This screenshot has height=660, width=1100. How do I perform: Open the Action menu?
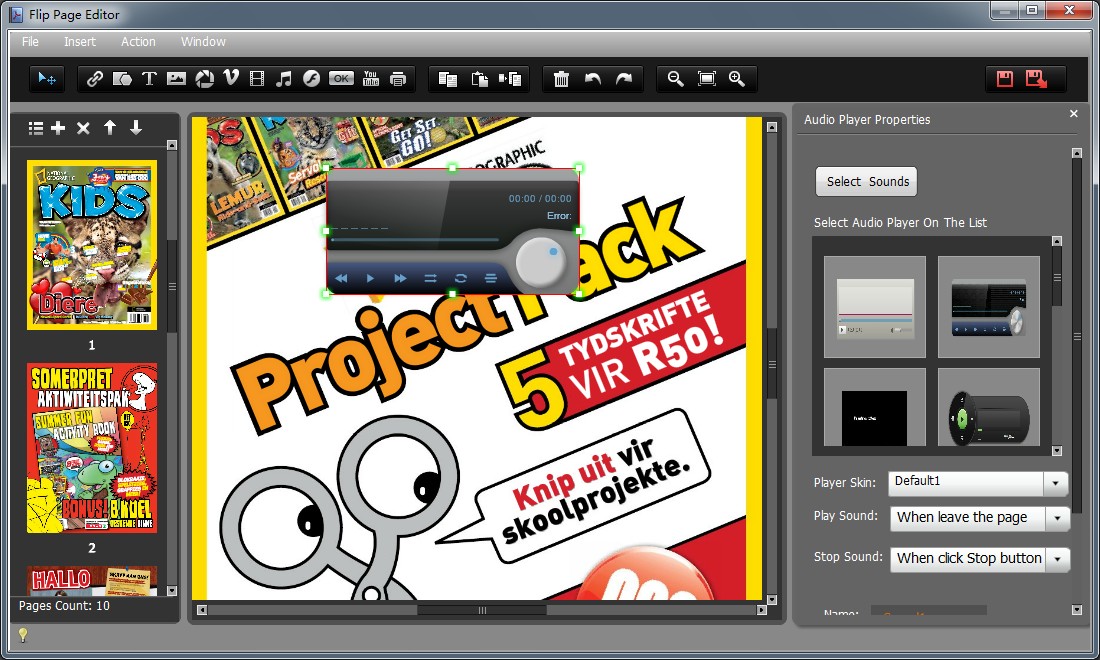138,41
